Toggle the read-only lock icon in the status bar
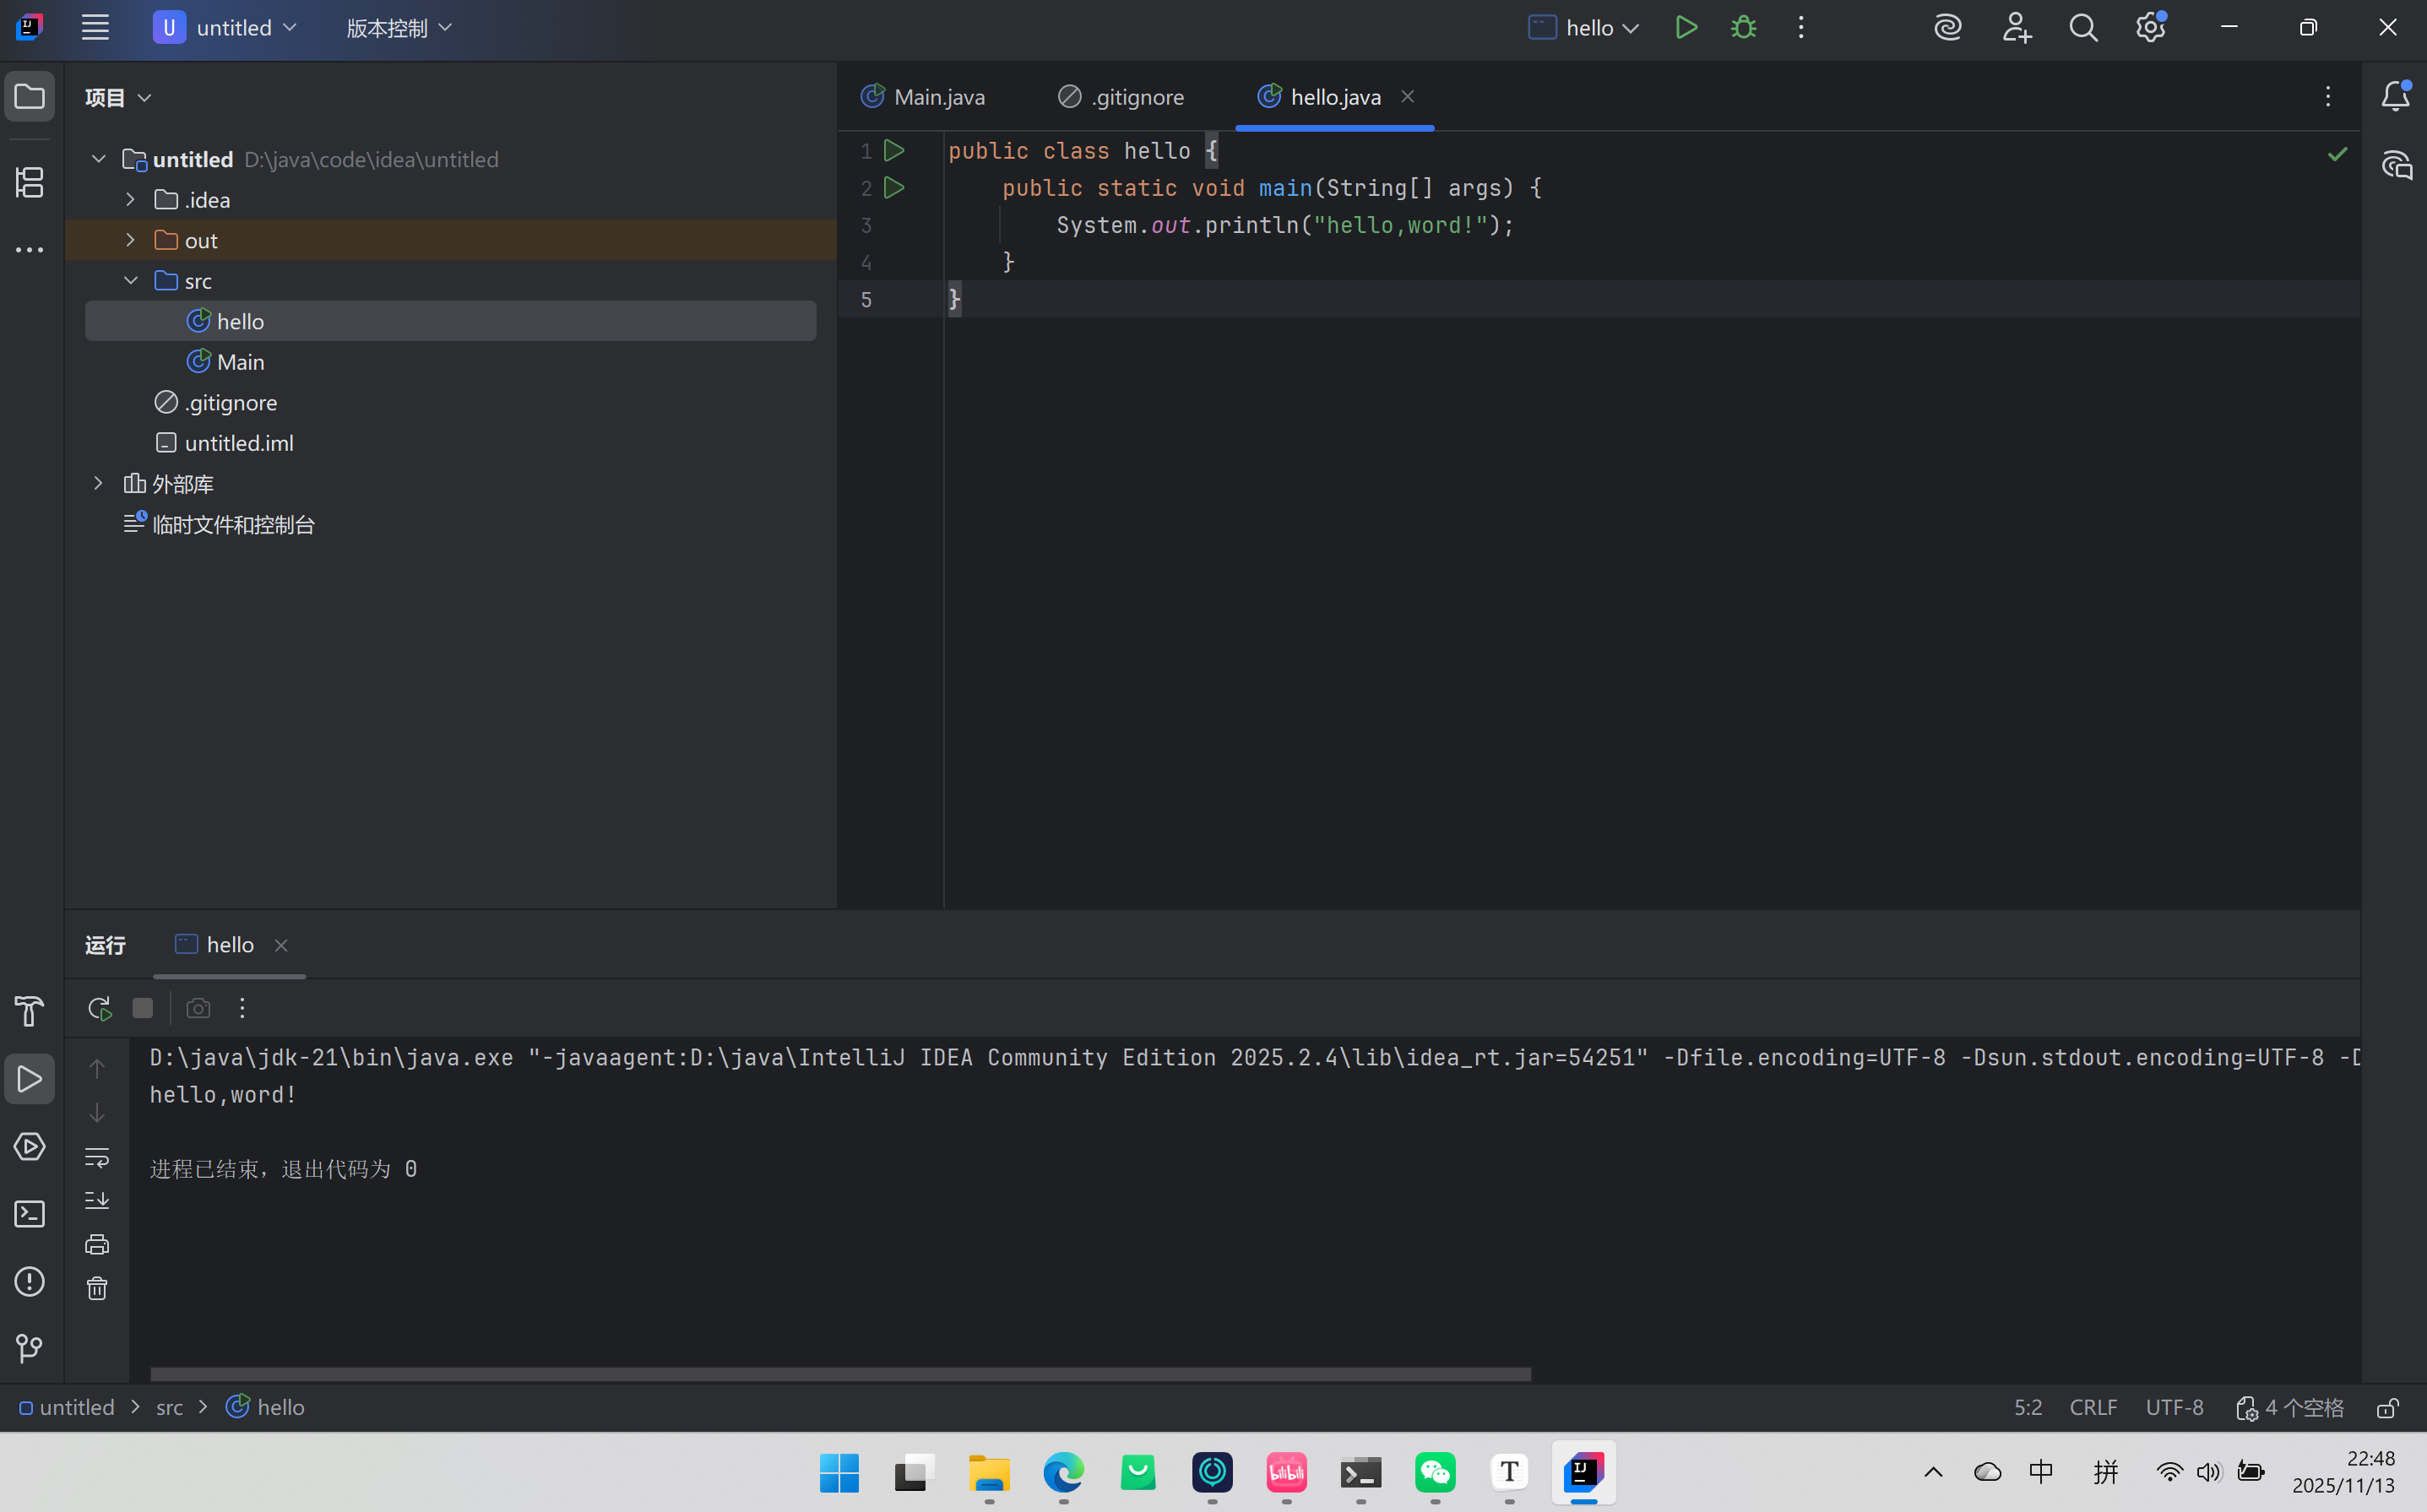The image size is (2427, 1512). pos(2388,1408)
